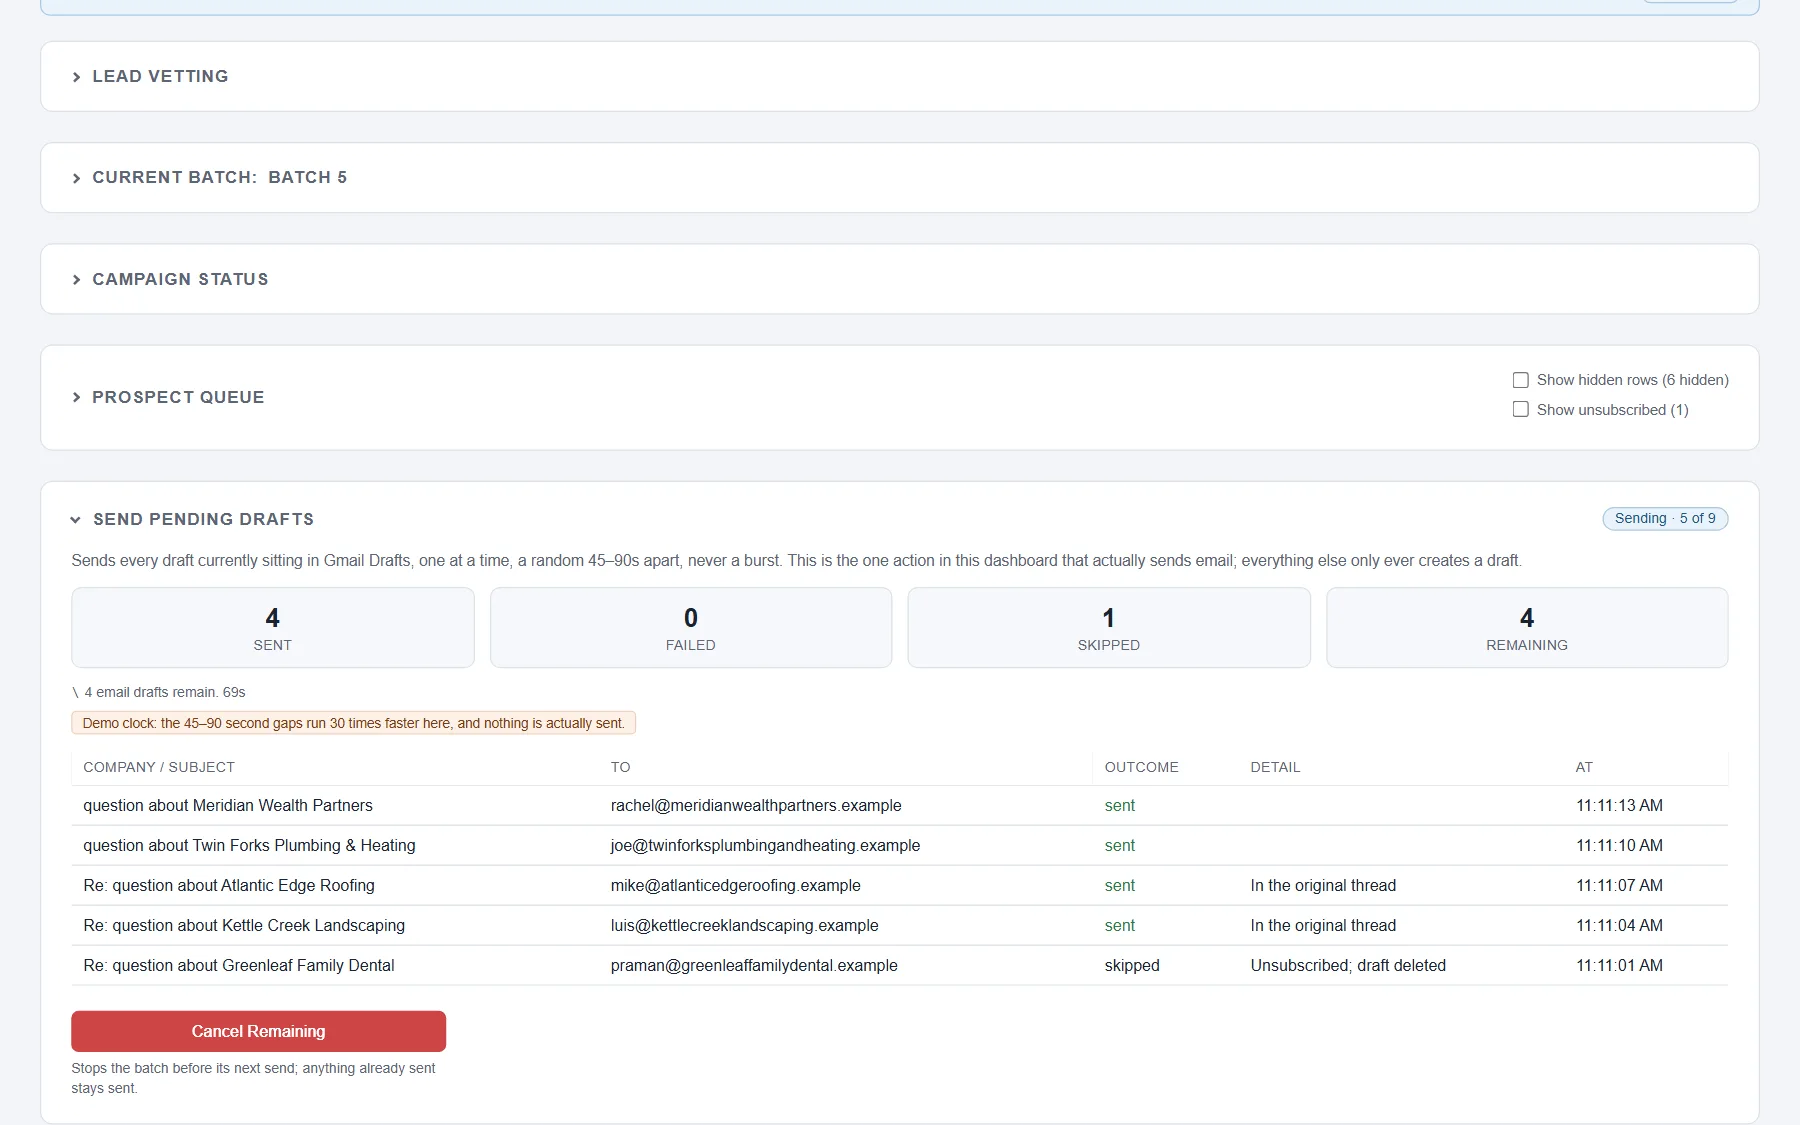This screenshot has width=1800, height=1125.
Task: Expand the Campaign Status section
Action: 180,279
